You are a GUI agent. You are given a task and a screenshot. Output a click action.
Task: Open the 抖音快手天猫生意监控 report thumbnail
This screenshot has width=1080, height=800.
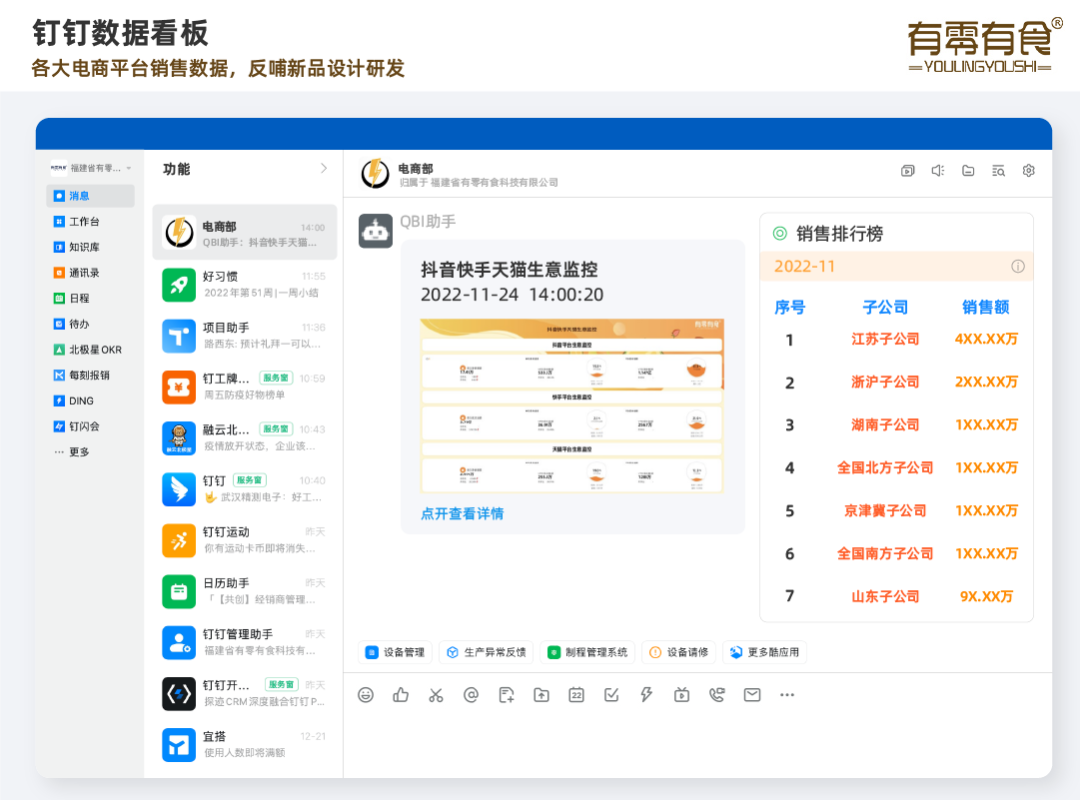point(572,405)
